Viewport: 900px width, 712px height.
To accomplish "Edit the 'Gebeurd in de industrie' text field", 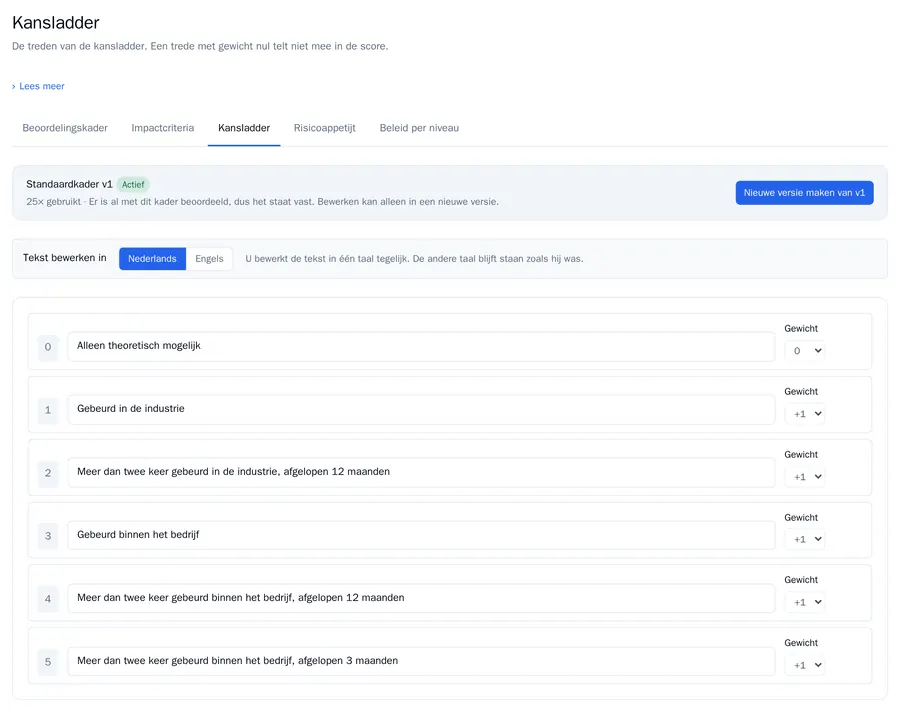I will [x=421, y=409].
